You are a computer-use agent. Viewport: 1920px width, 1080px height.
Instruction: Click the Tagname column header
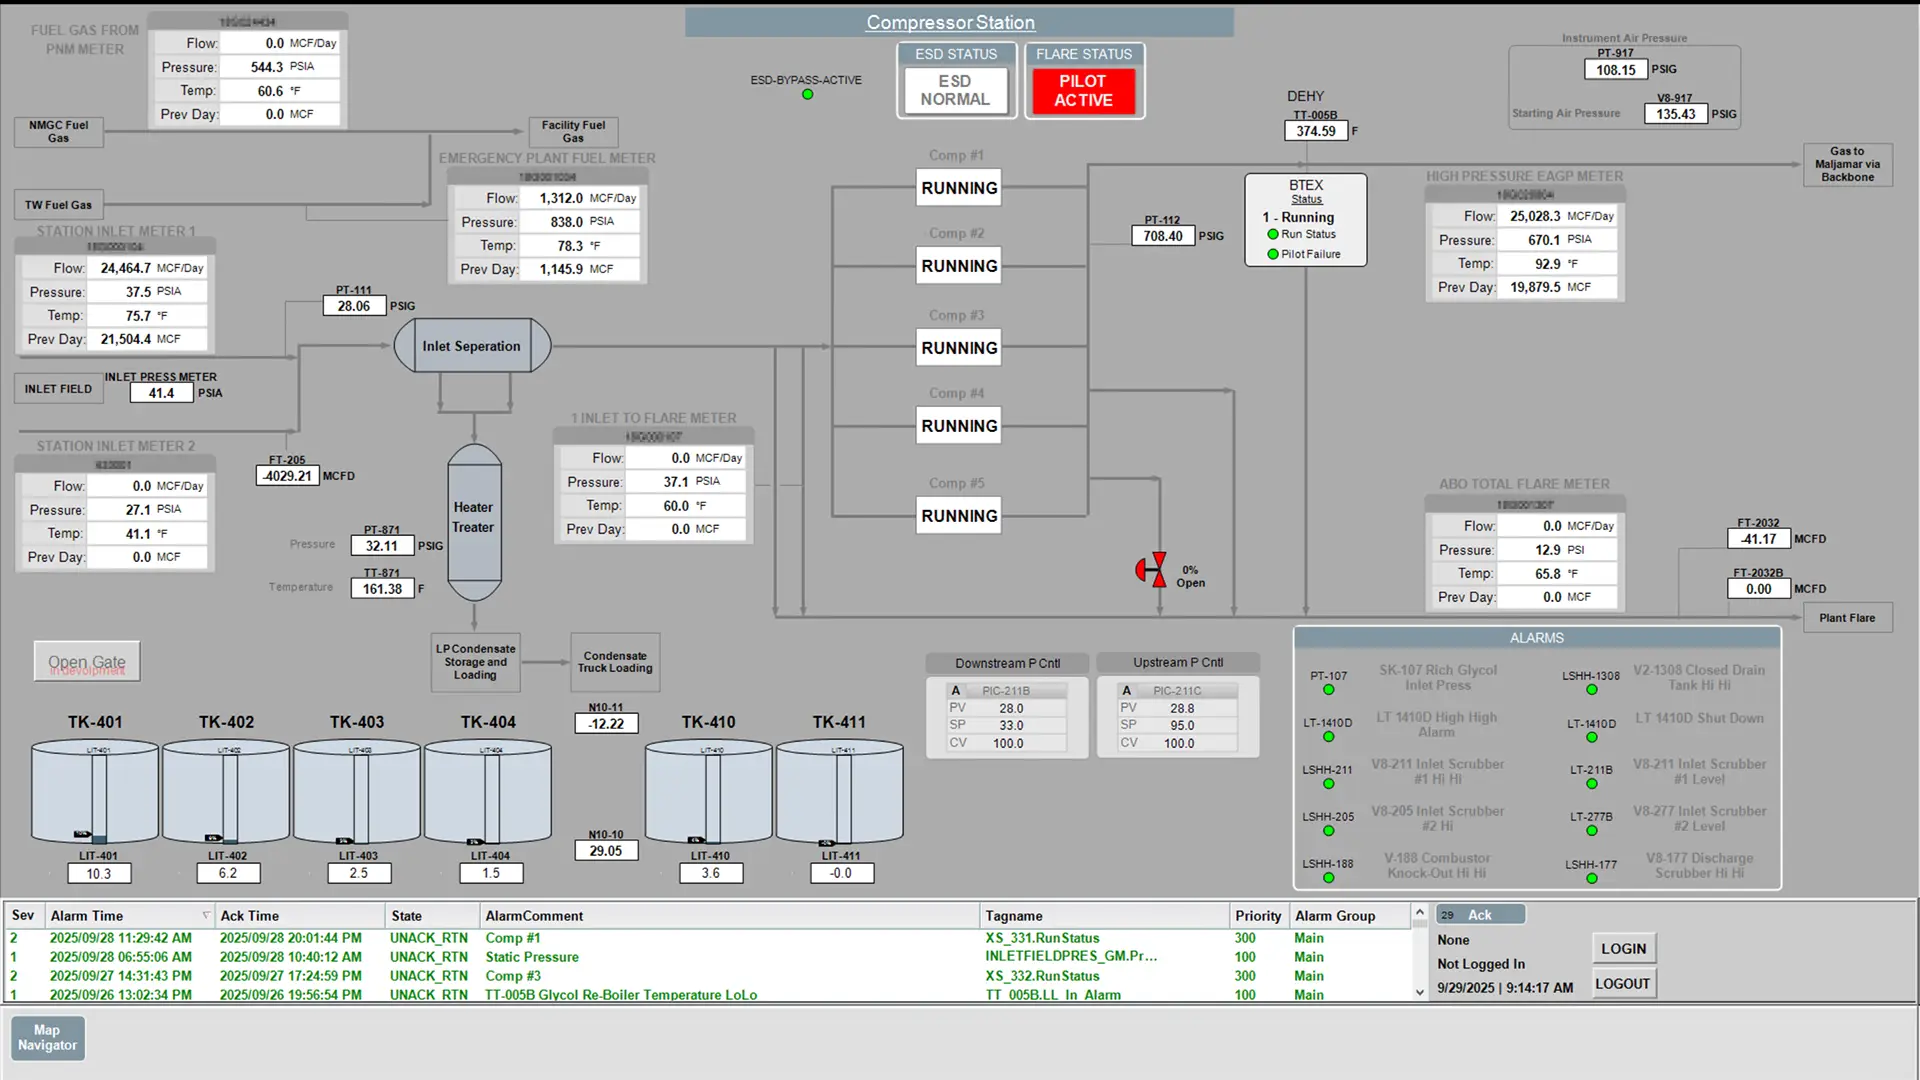pos(1014,915)
